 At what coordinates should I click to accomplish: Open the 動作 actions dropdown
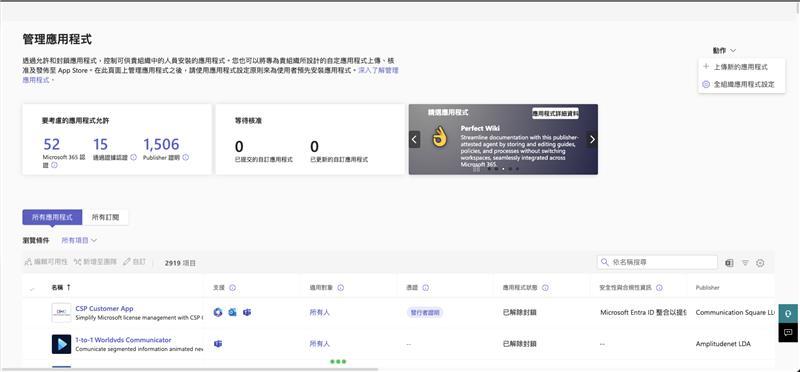tap(724, 51)
